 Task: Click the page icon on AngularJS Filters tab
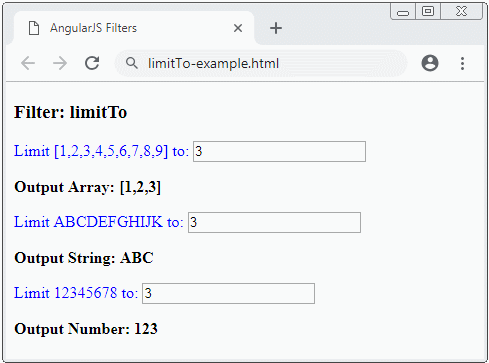pos(34,28)
